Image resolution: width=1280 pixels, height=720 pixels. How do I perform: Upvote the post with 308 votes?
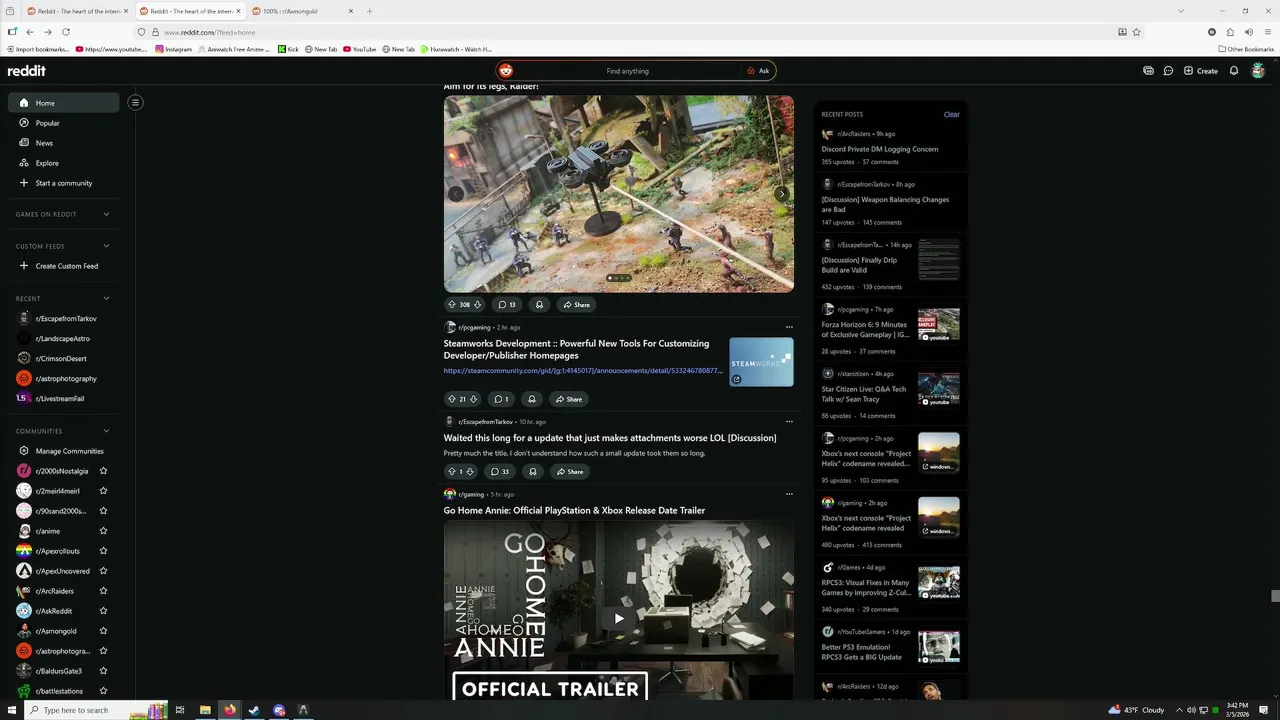452,304
